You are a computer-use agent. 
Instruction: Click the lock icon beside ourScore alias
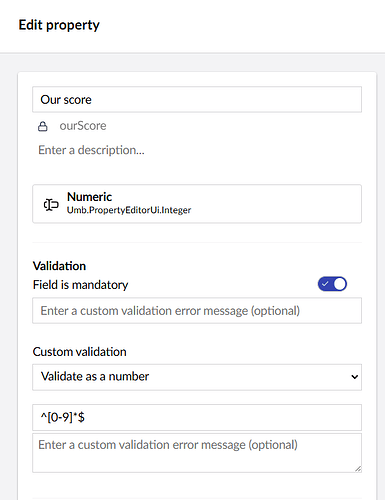coord(43,126)
